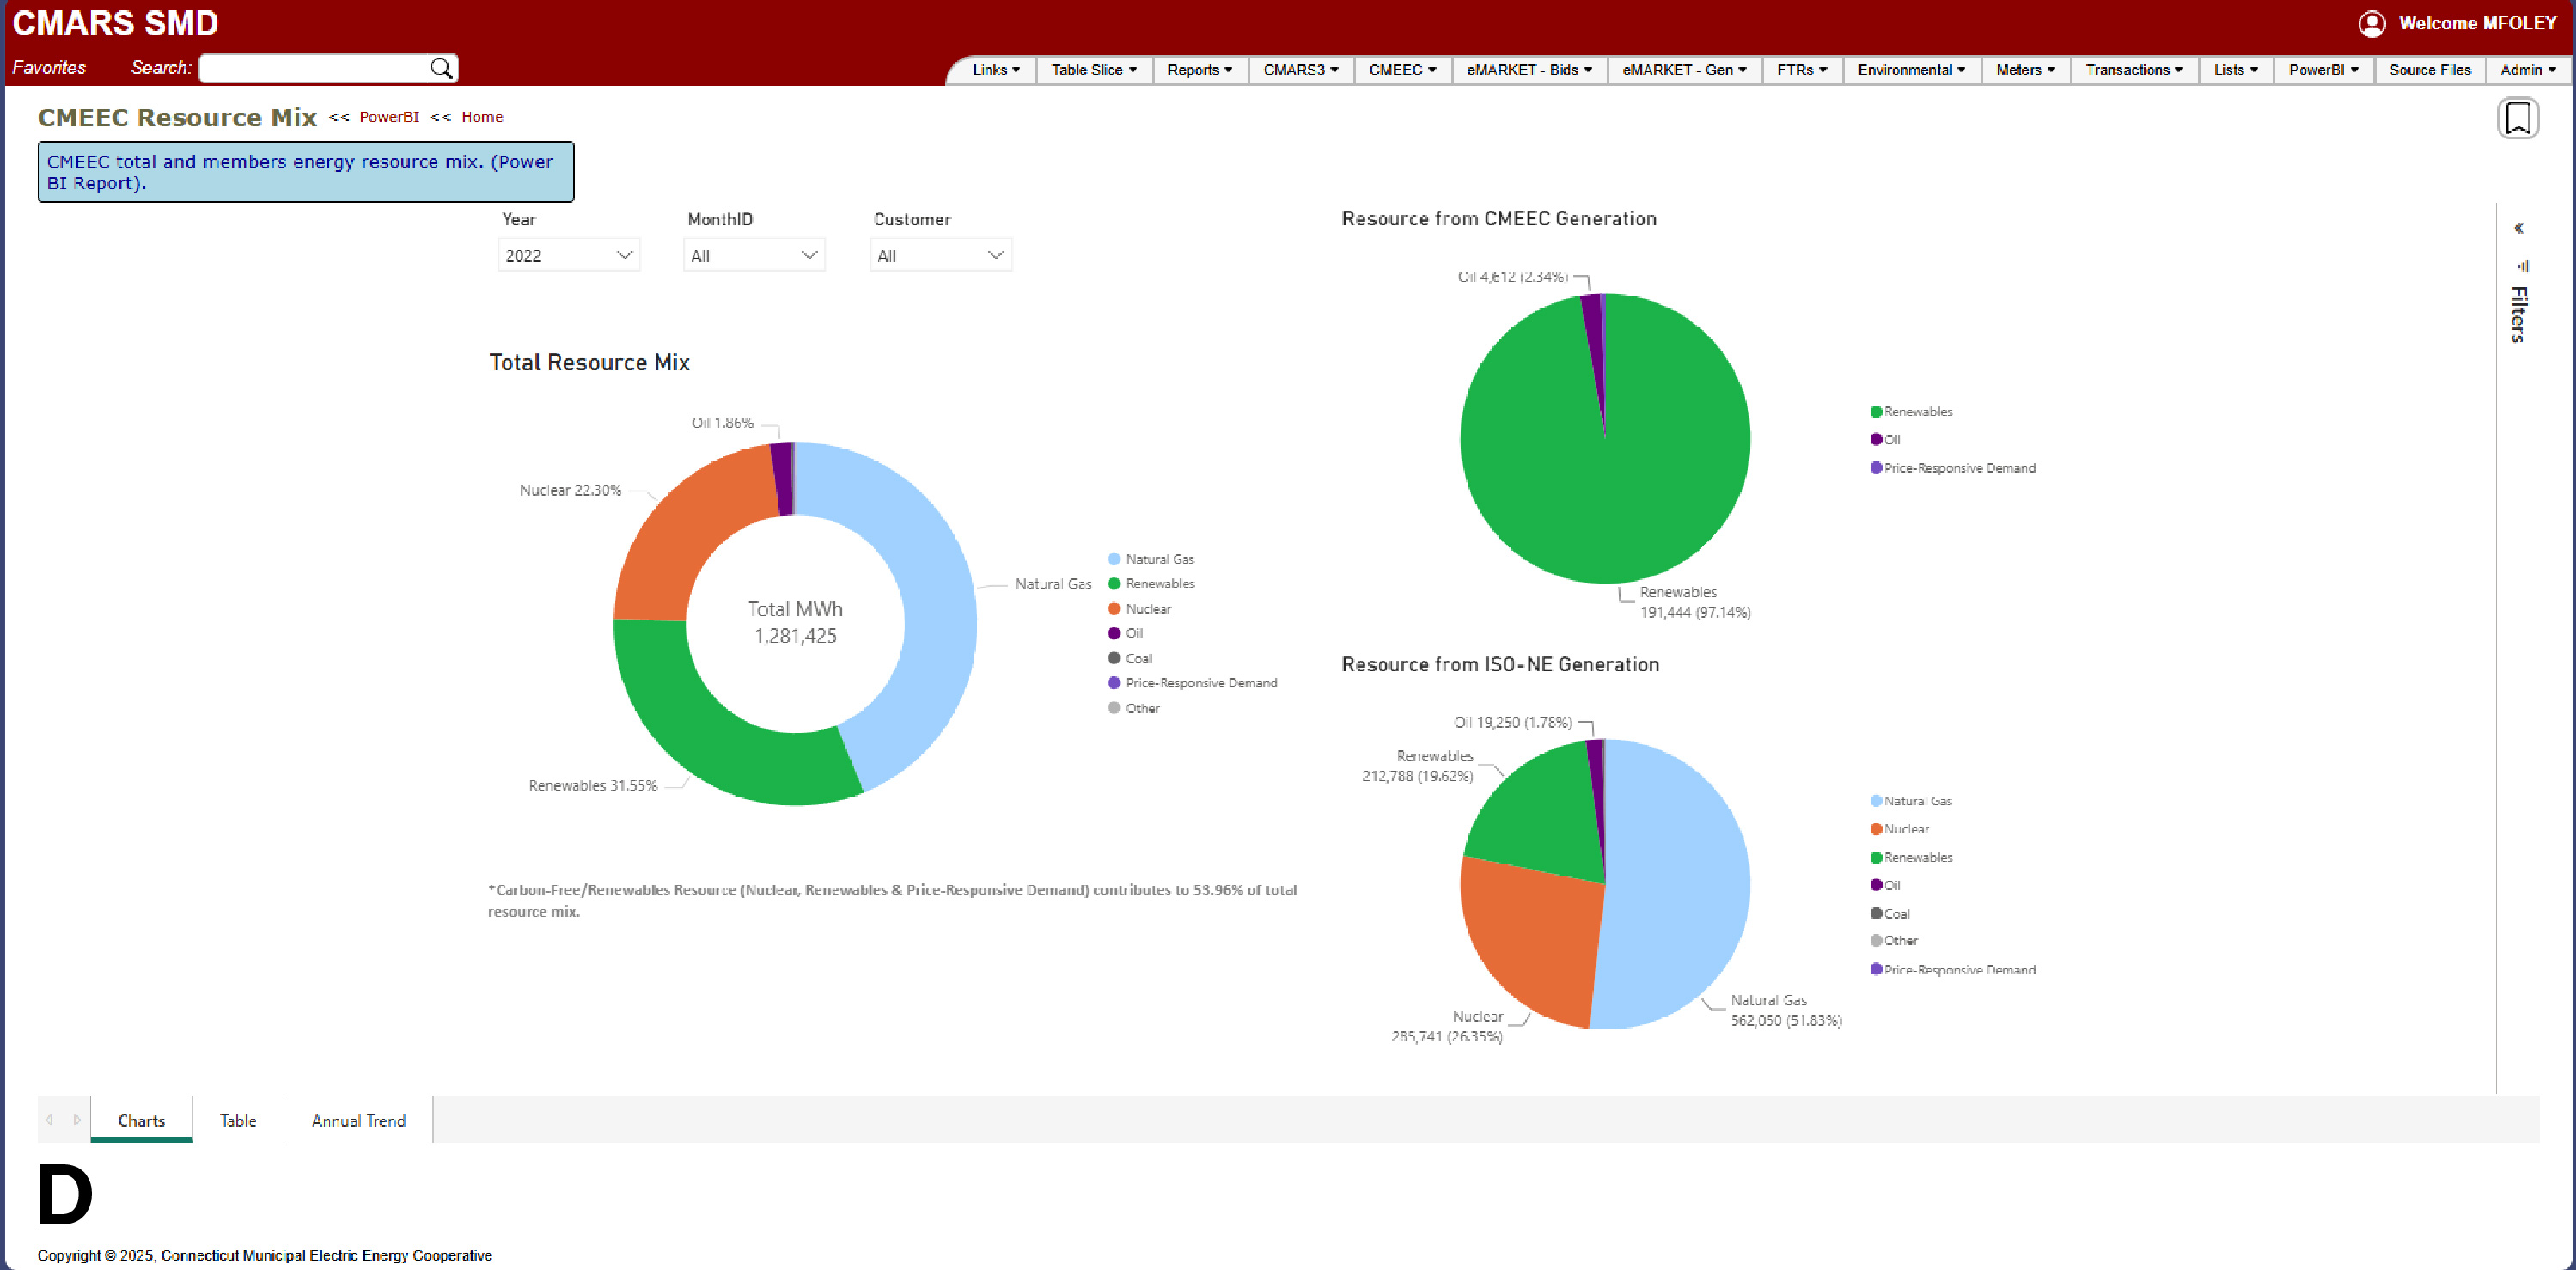Click Price-Responsive Demand legend in Total Resource Mix
The height and width of the screenshot is (1270, 2576).
[x=1192, y=683]
